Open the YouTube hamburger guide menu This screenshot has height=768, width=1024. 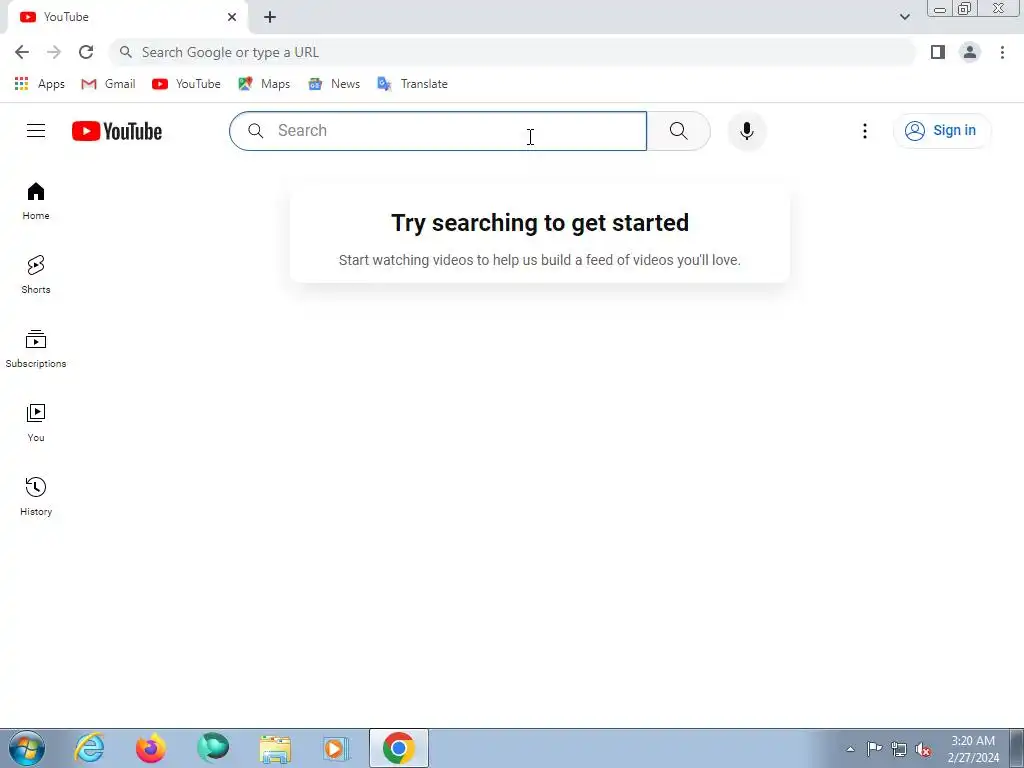pos(36,131)
